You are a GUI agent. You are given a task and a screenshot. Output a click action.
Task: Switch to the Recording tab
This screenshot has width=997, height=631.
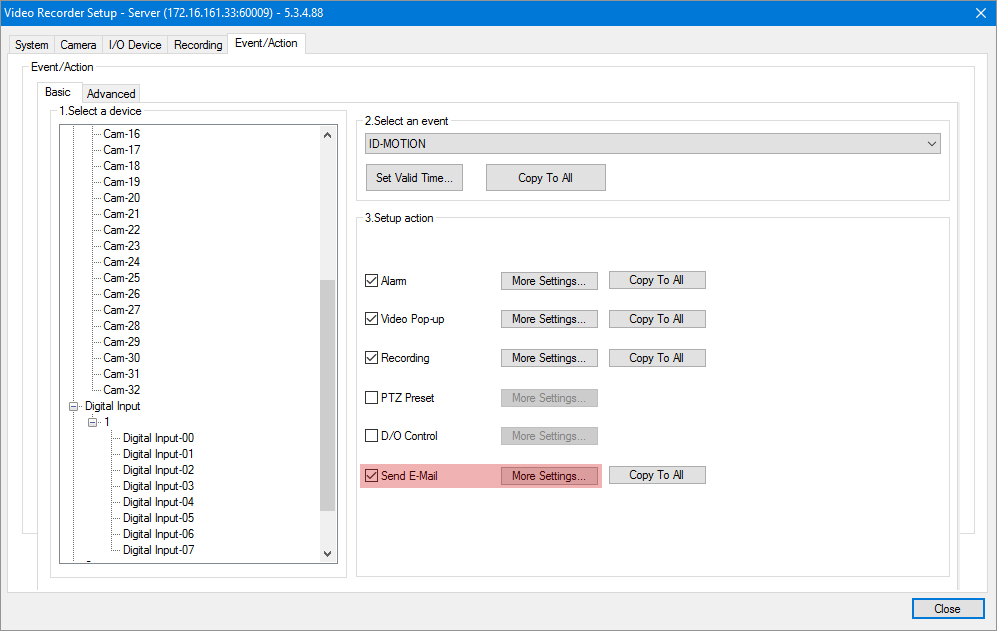pyautogui.click(x=198, y=45)
